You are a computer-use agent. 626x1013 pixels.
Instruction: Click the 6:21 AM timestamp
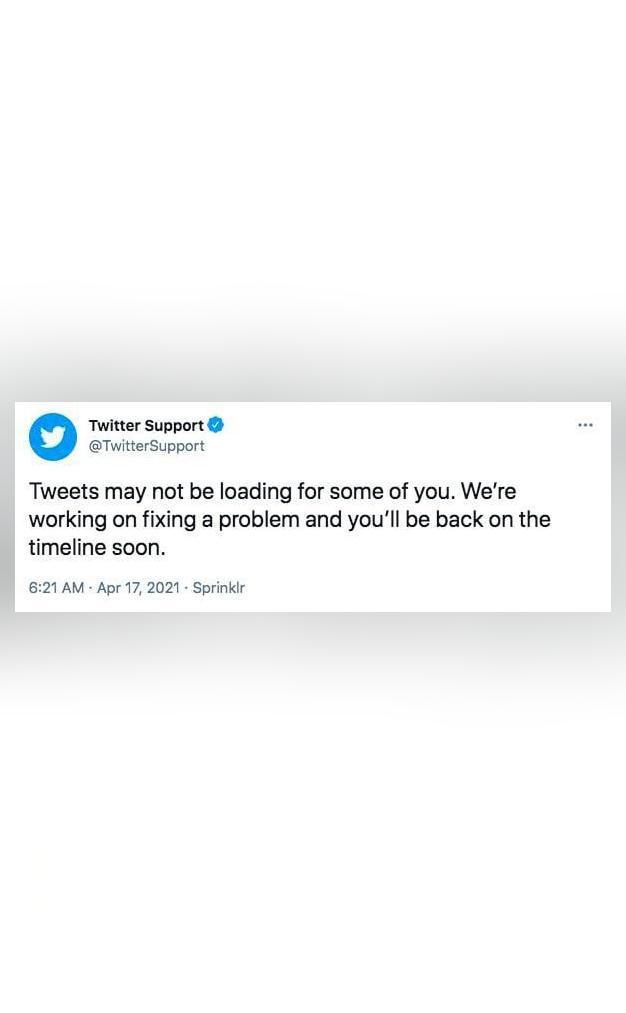click(56, 588)
